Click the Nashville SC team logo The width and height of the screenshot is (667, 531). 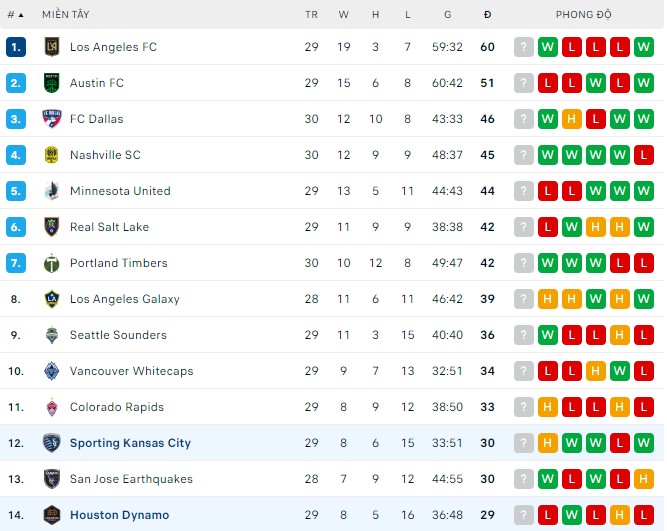point(52,155)
